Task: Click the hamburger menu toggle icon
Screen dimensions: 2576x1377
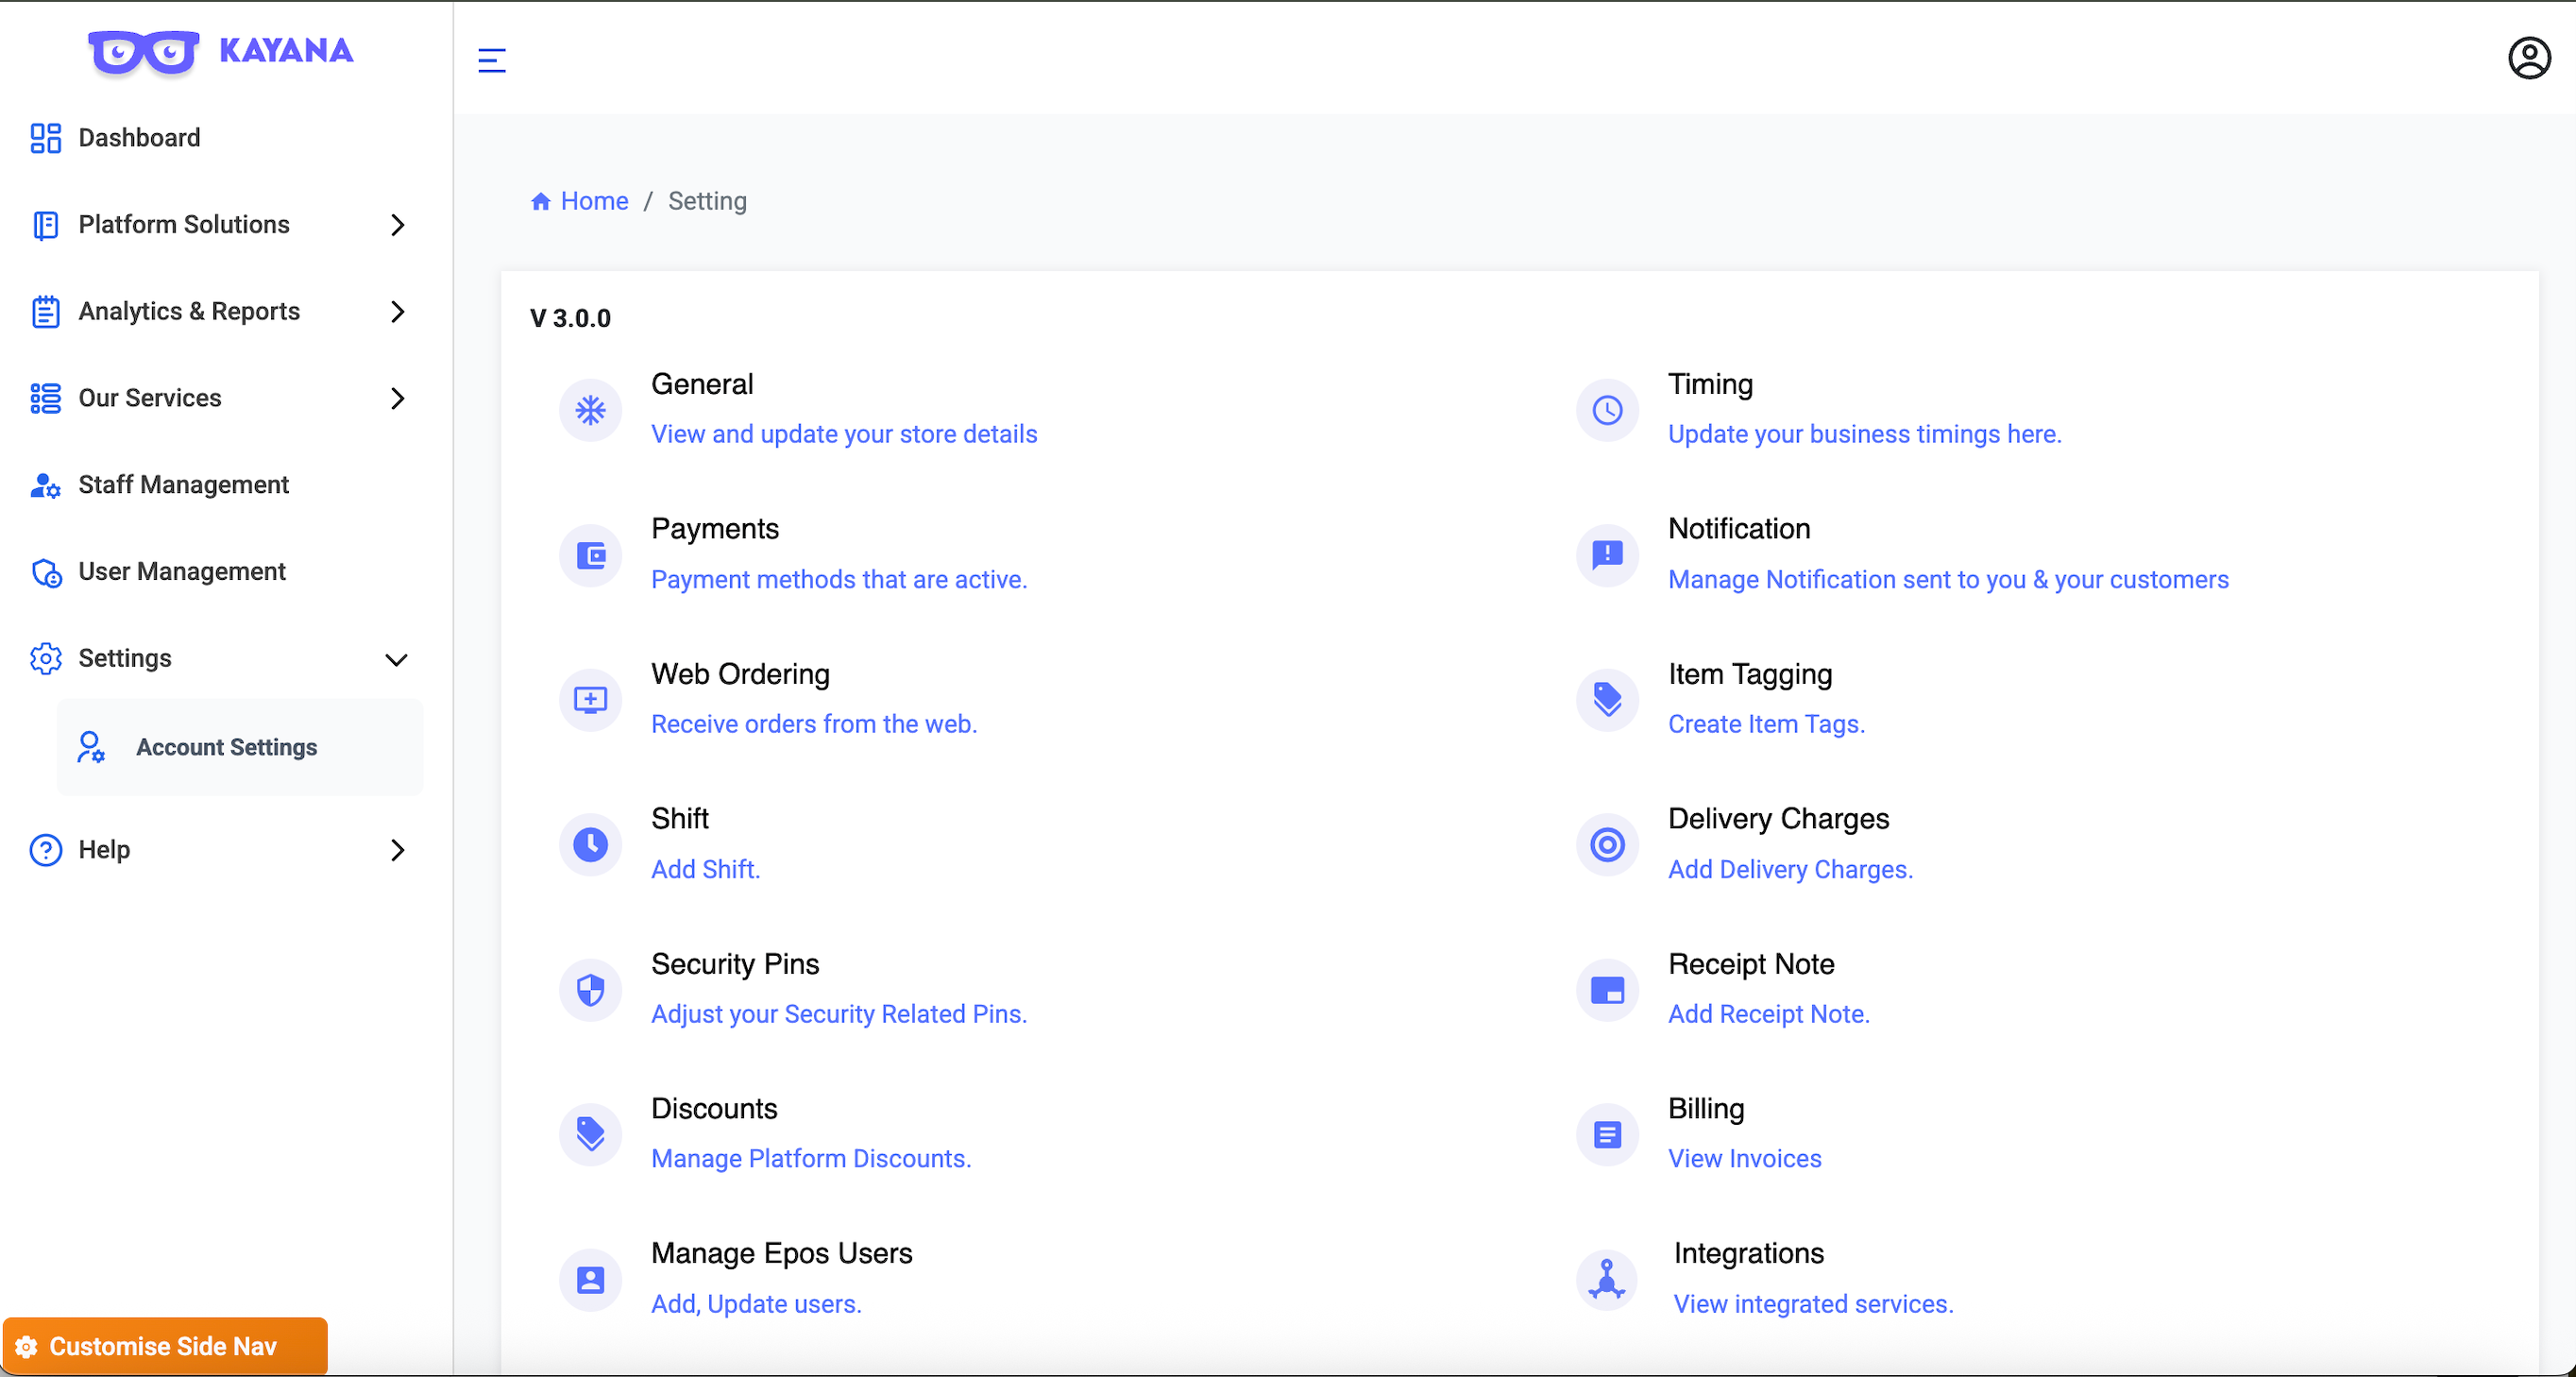Action: click(491, 60)
